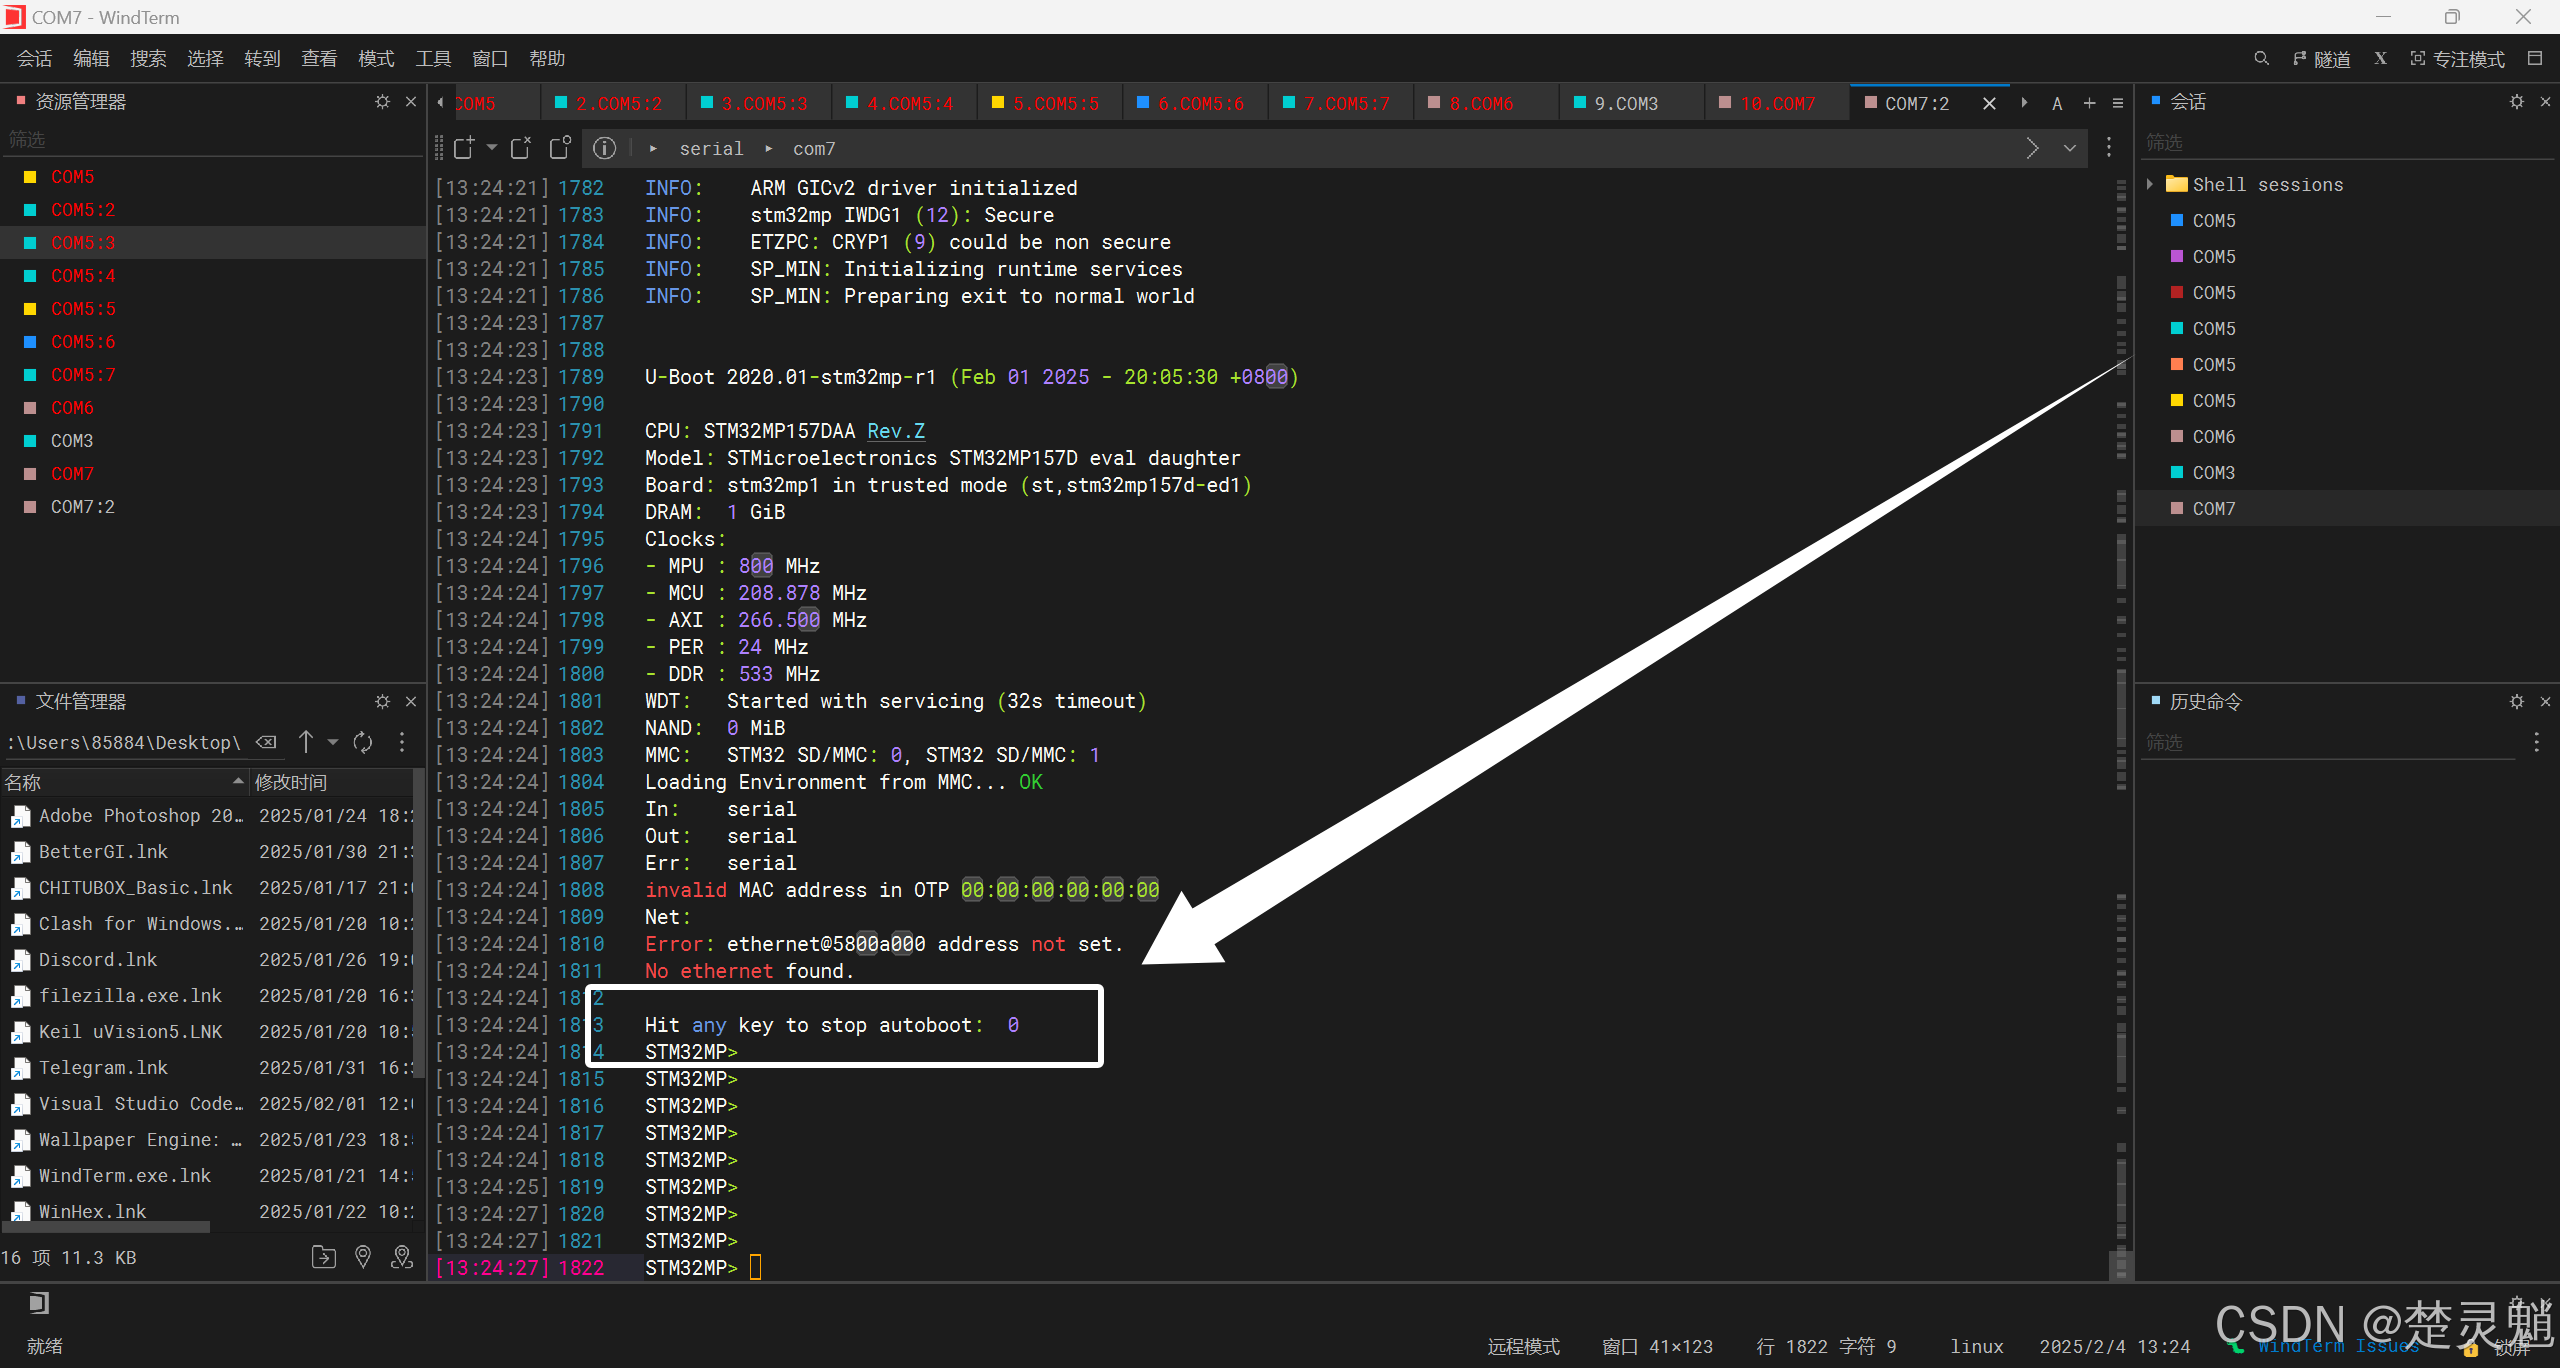Expand the Shell sessions folder

(2150, 184)
